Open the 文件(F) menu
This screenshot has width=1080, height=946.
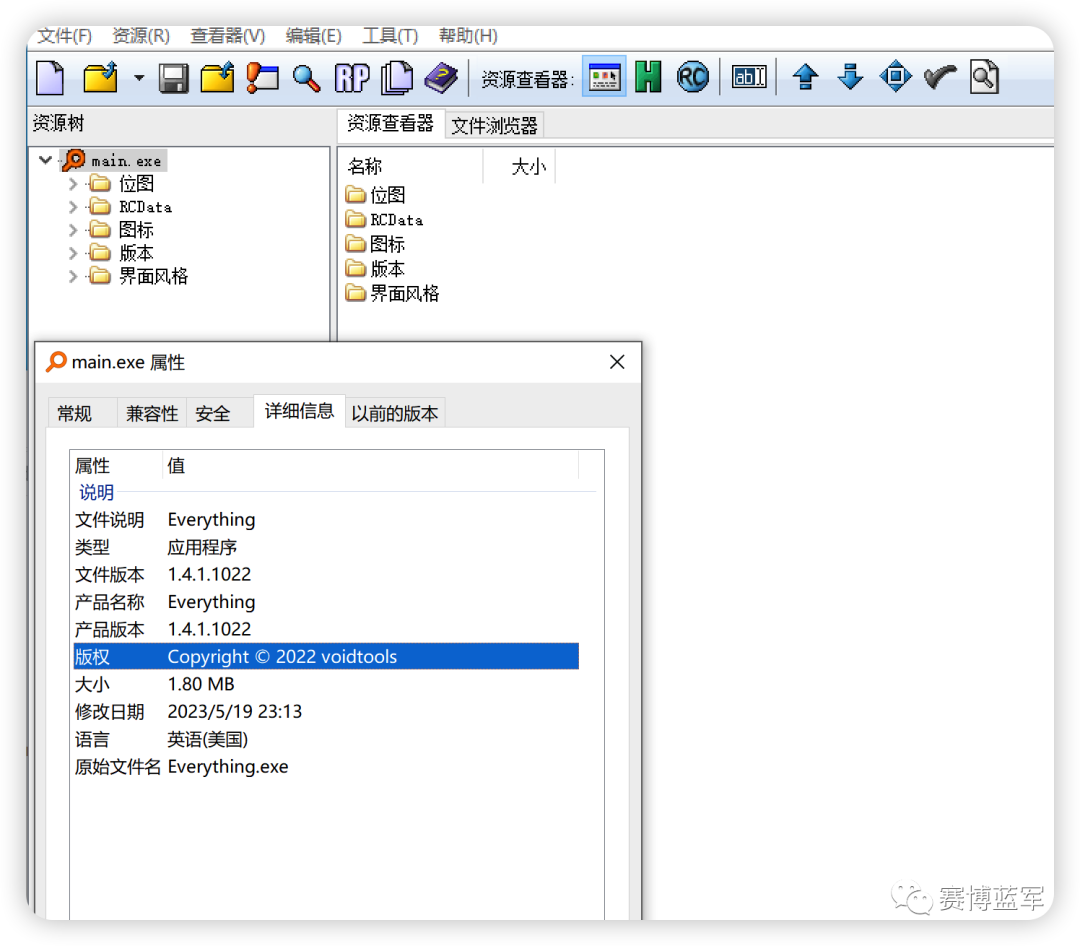[64, 36]
